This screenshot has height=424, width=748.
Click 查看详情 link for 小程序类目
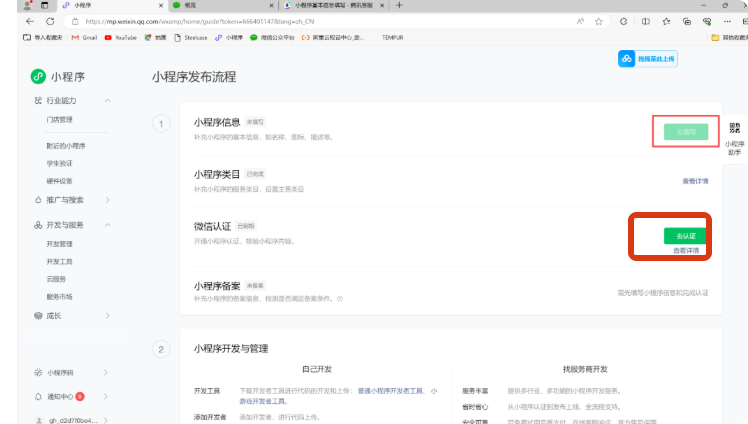pyautogui.click(x=695, y=181)
